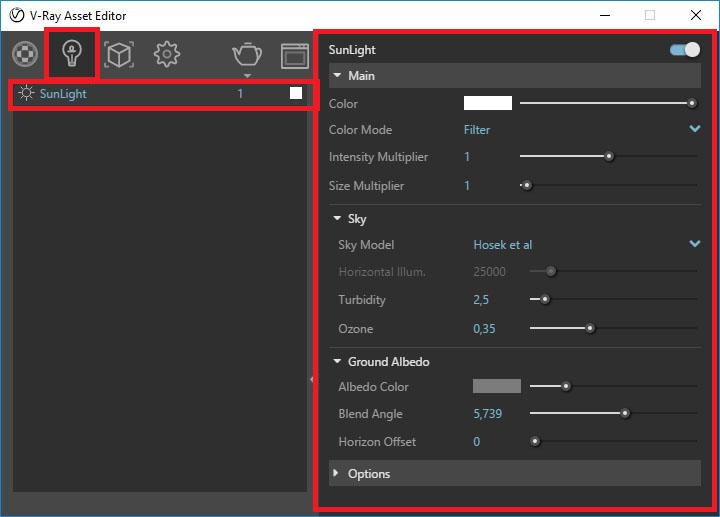The height and width of the screenshot is (517, 720).
Task: Click the SunLight intensity value 1 in list
Action: click(240, 94)
